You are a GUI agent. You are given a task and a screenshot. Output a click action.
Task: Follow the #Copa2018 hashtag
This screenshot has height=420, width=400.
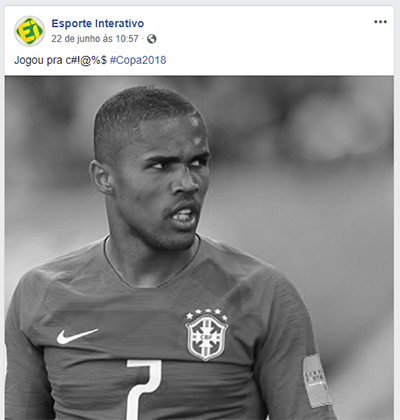[138, 60]
